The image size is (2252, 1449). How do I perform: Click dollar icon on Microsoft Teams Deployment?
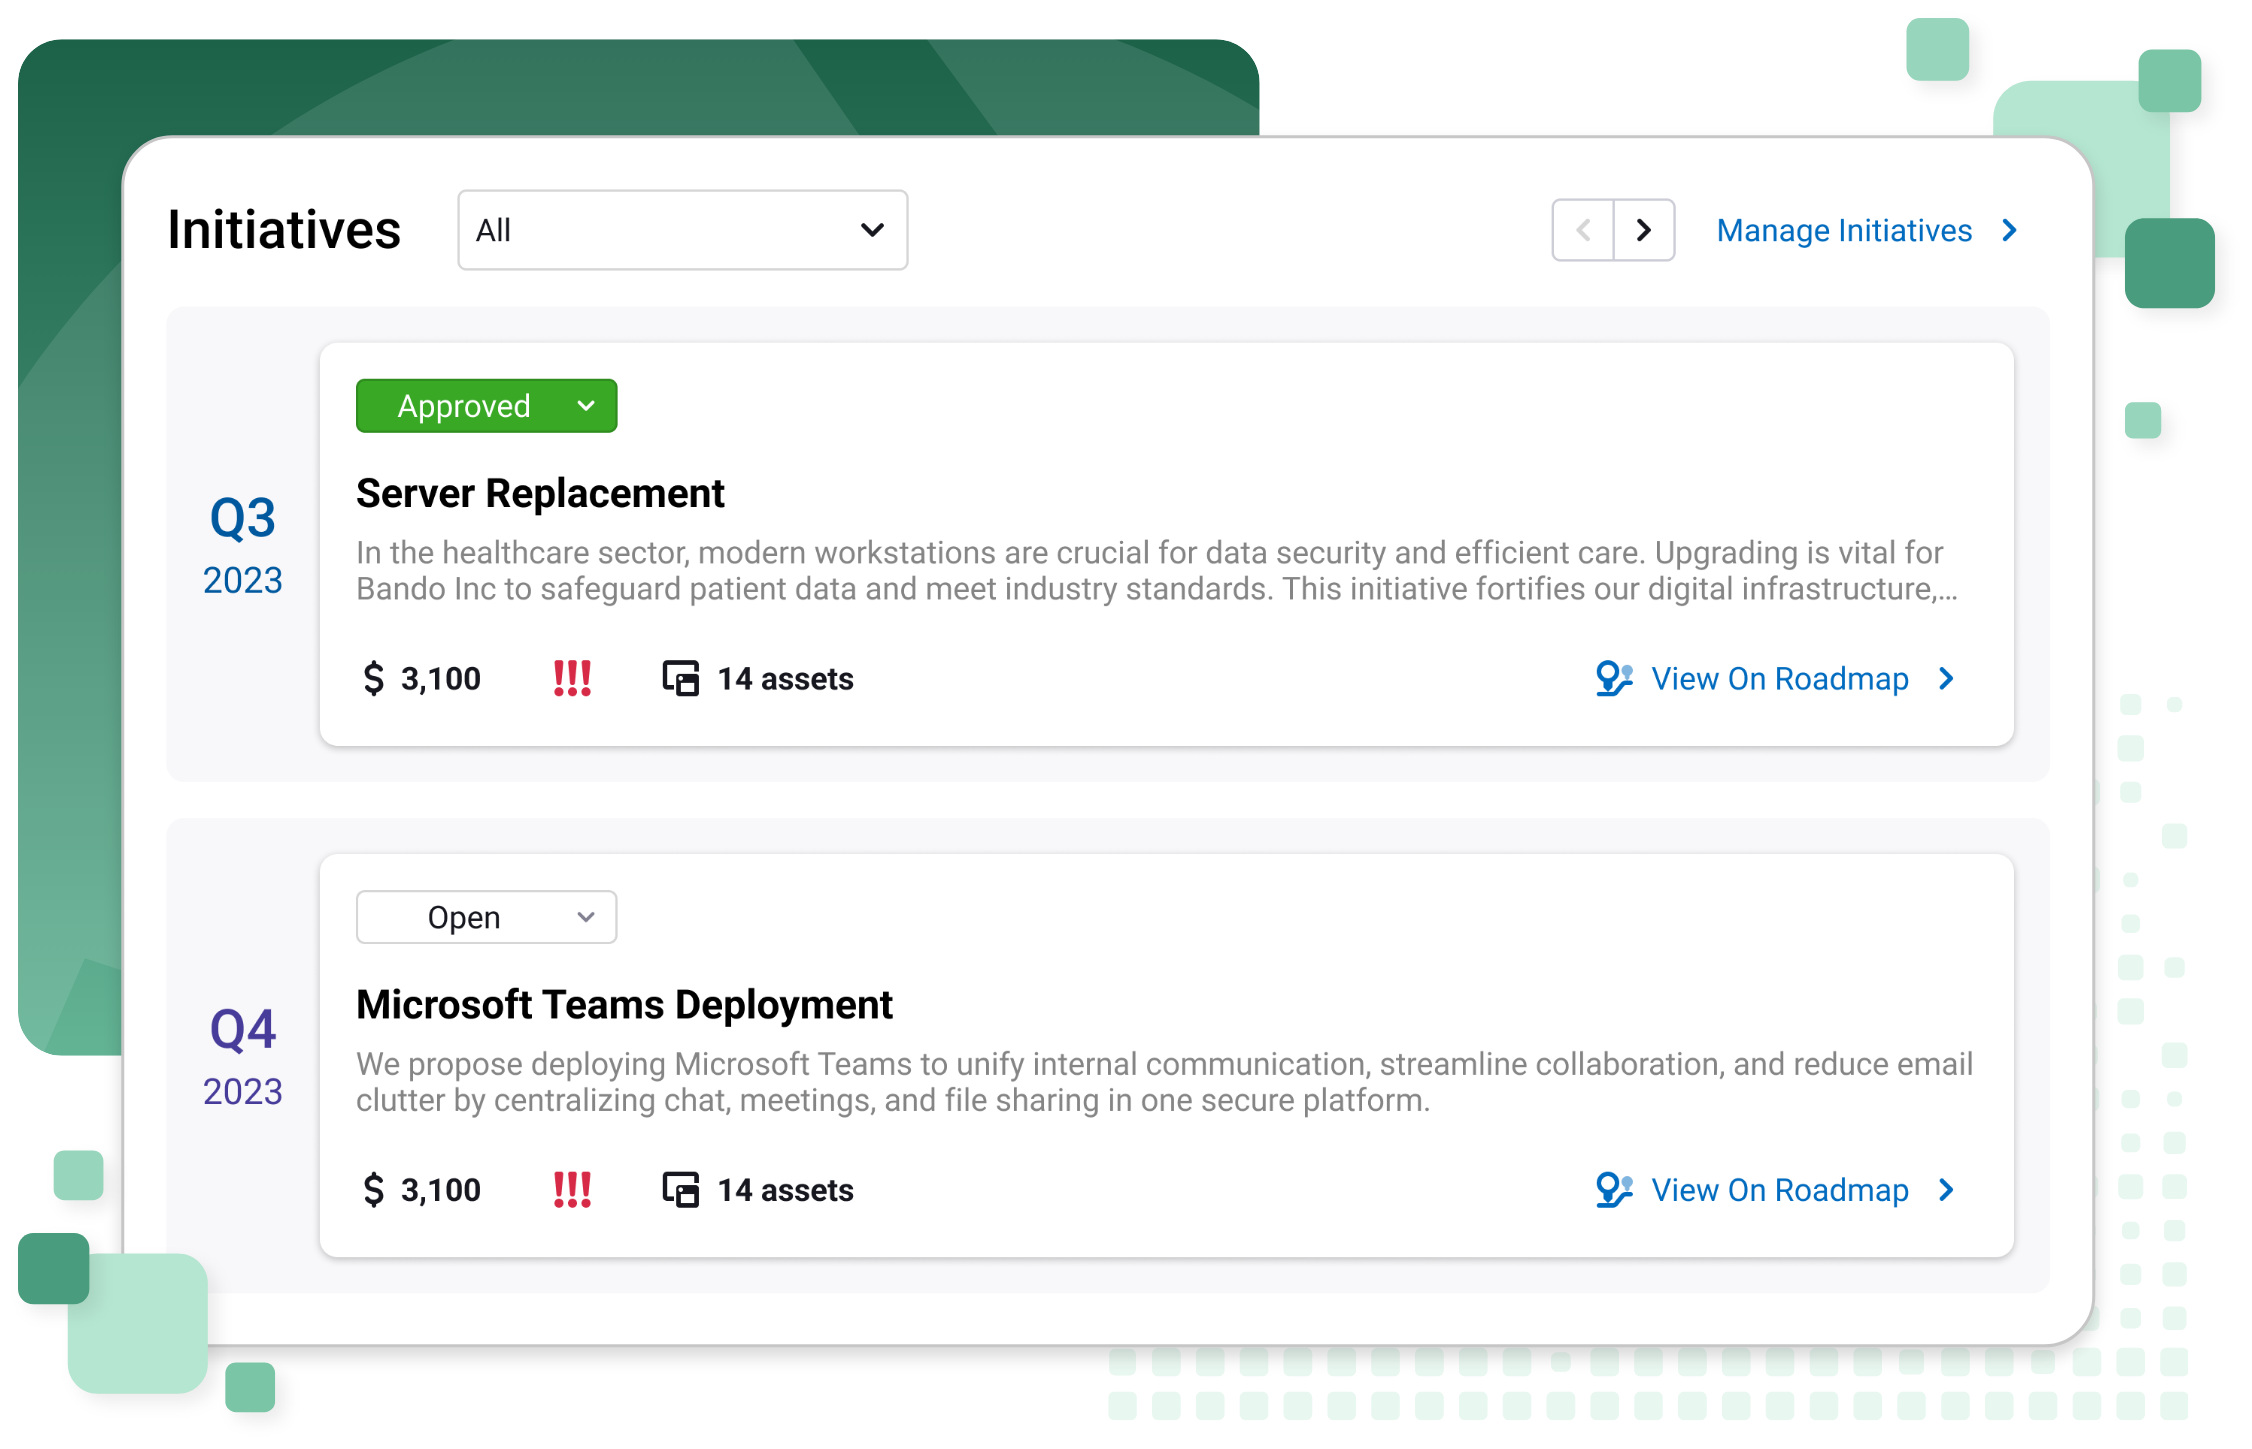click(373, 1189)
